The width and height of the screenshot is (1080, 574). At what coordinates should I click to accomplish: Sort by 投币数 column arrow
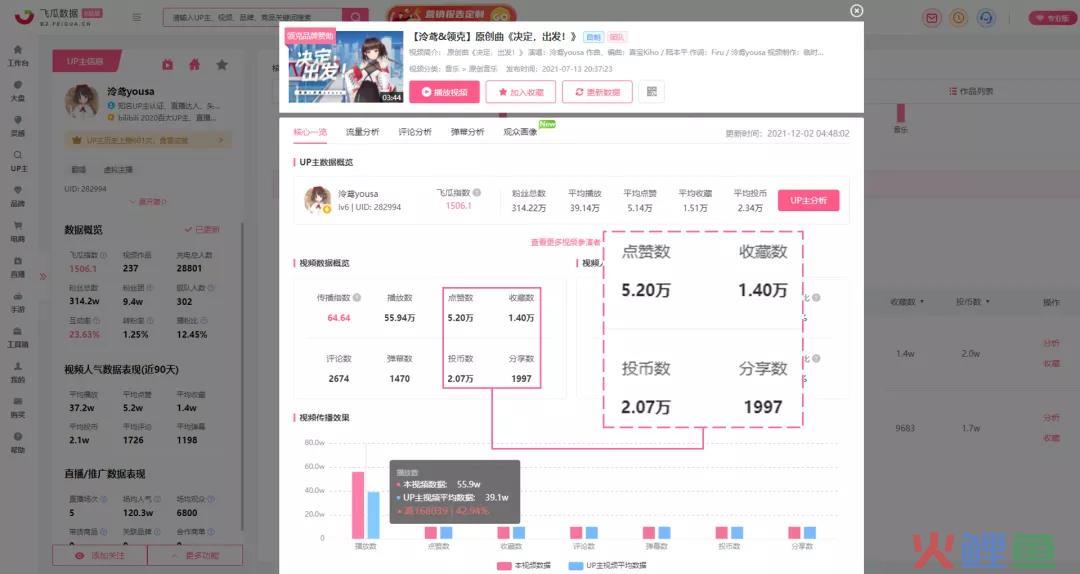tap(988, 302)
